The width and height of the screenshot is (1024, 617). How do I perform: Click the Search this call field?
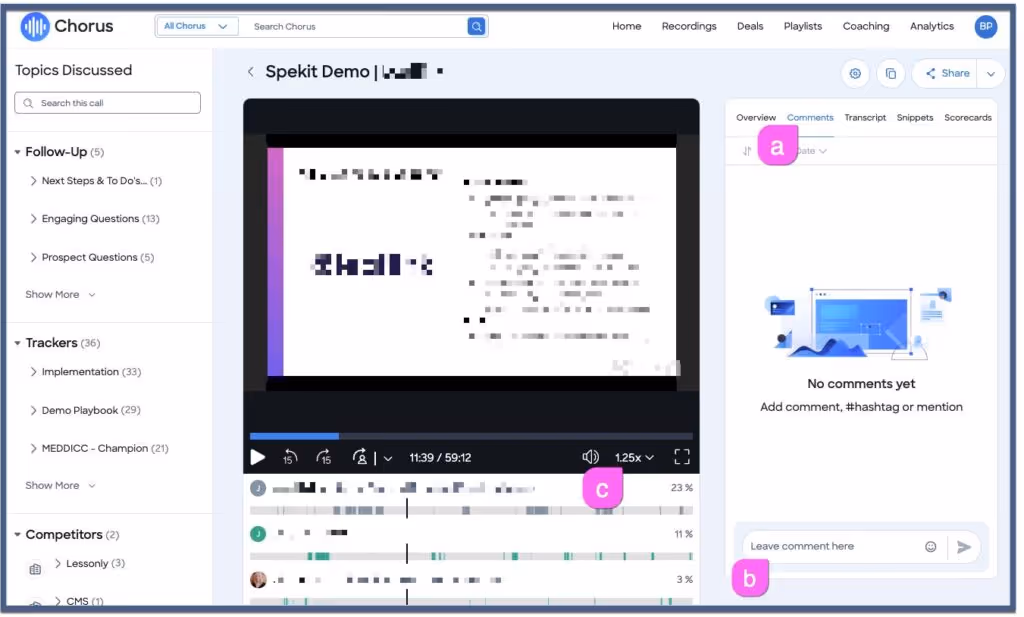pyautogui.click(x=108, y=103)
